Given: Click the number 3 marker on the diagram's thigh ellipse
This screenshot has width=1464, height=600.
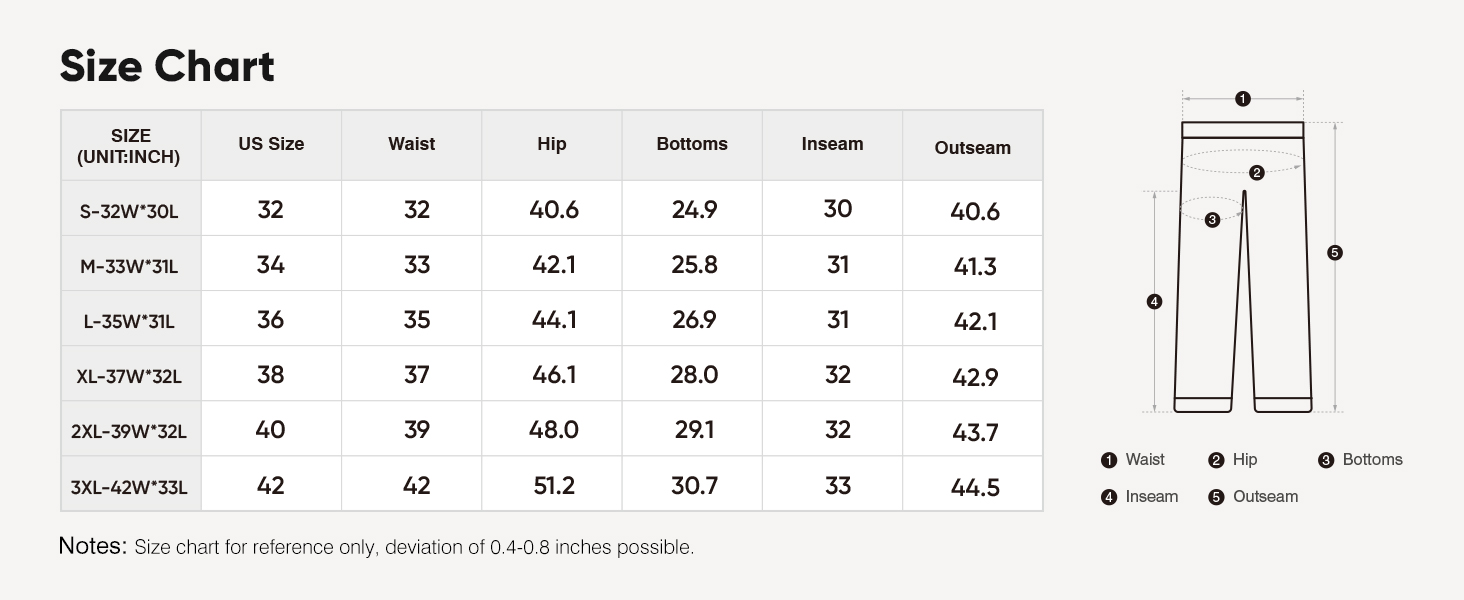Looking at the screenshot, I should point(1212,220).
